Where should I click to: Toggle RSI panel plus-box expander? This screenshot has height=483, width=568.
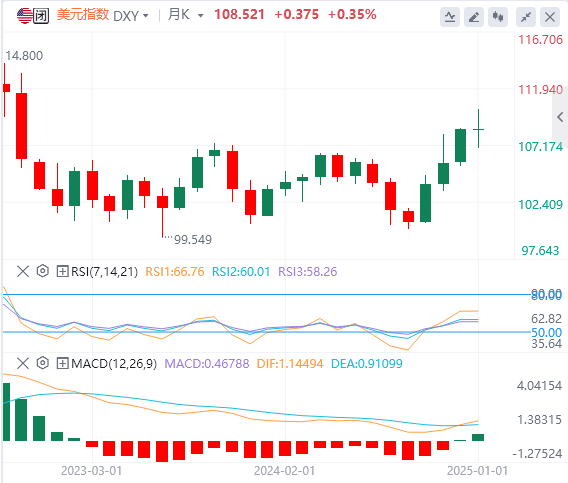pos(62,271)
